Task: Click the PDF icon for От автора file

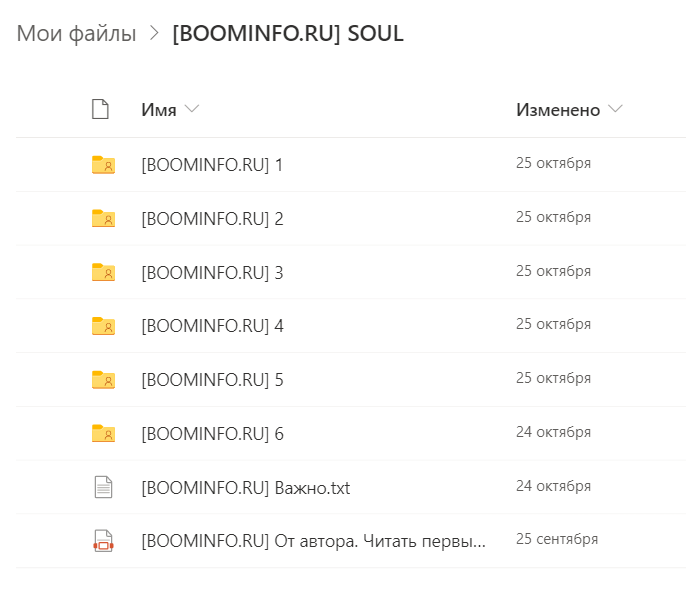Action: tap(103, 541)
